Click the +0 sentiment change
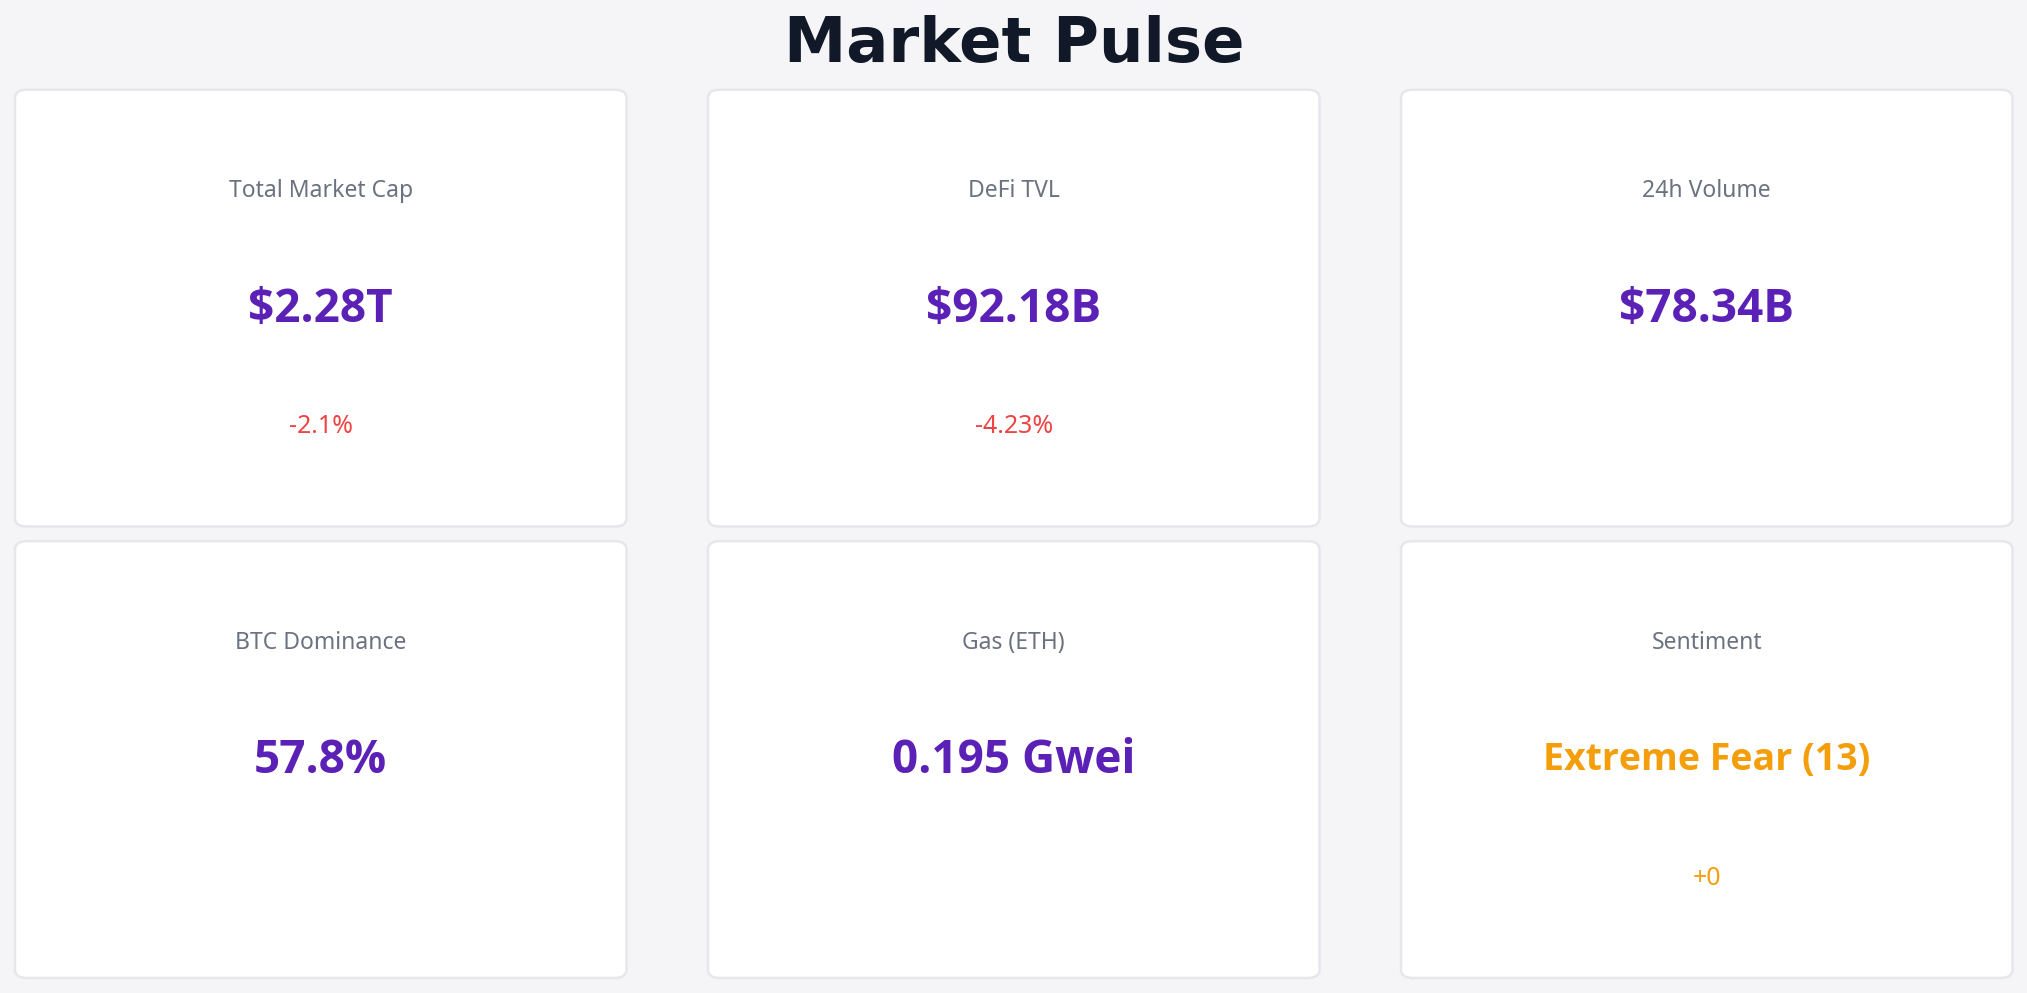Image resolution: width=2027 pixels, height=993 pixels. (1706, 876)
